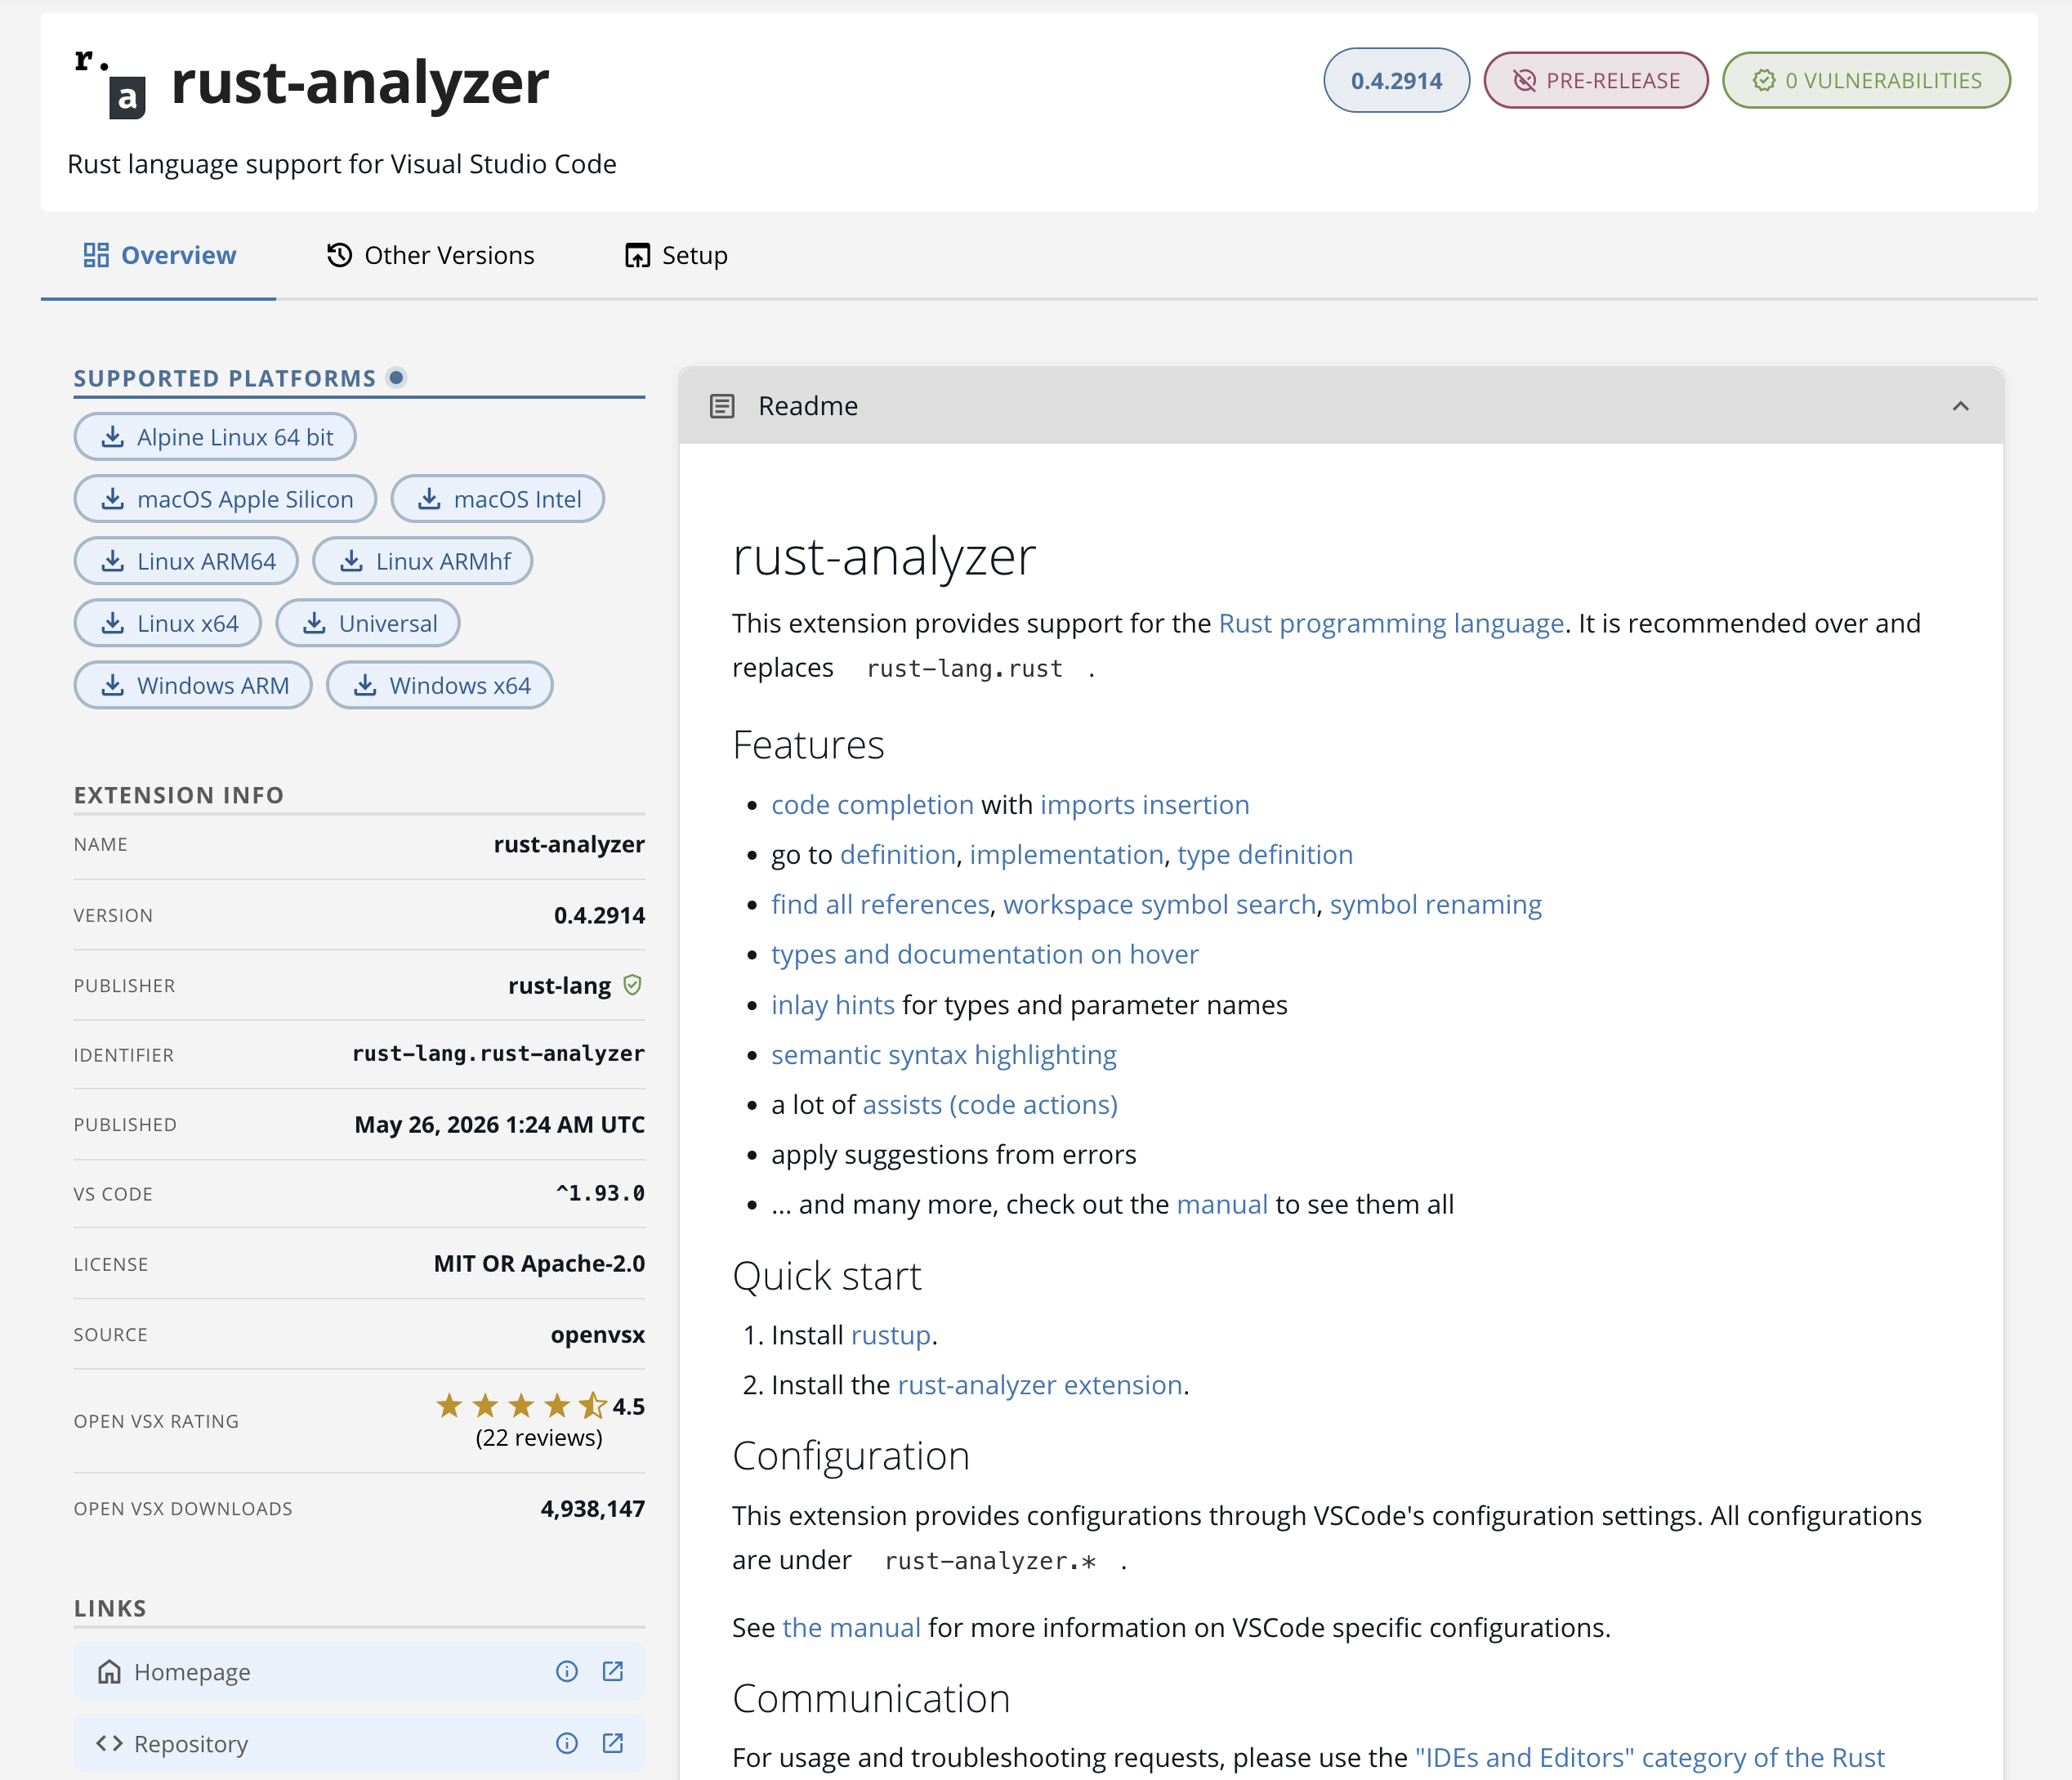Screen dimensions: 2072x1780
Task: Click the 0 VULNERABILITIES badge
Action: pyautogui.click(x=1866, y=81)
